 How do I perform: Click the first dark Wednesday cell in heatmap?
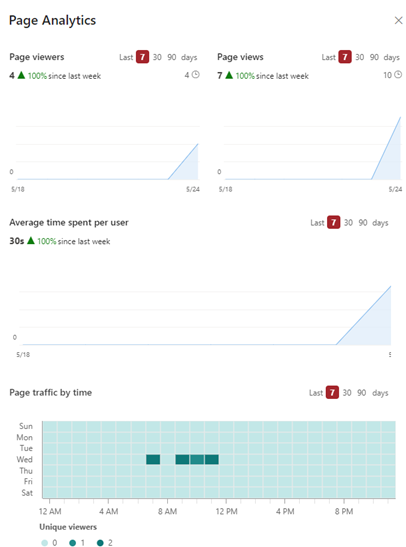(x=153, y=459)
